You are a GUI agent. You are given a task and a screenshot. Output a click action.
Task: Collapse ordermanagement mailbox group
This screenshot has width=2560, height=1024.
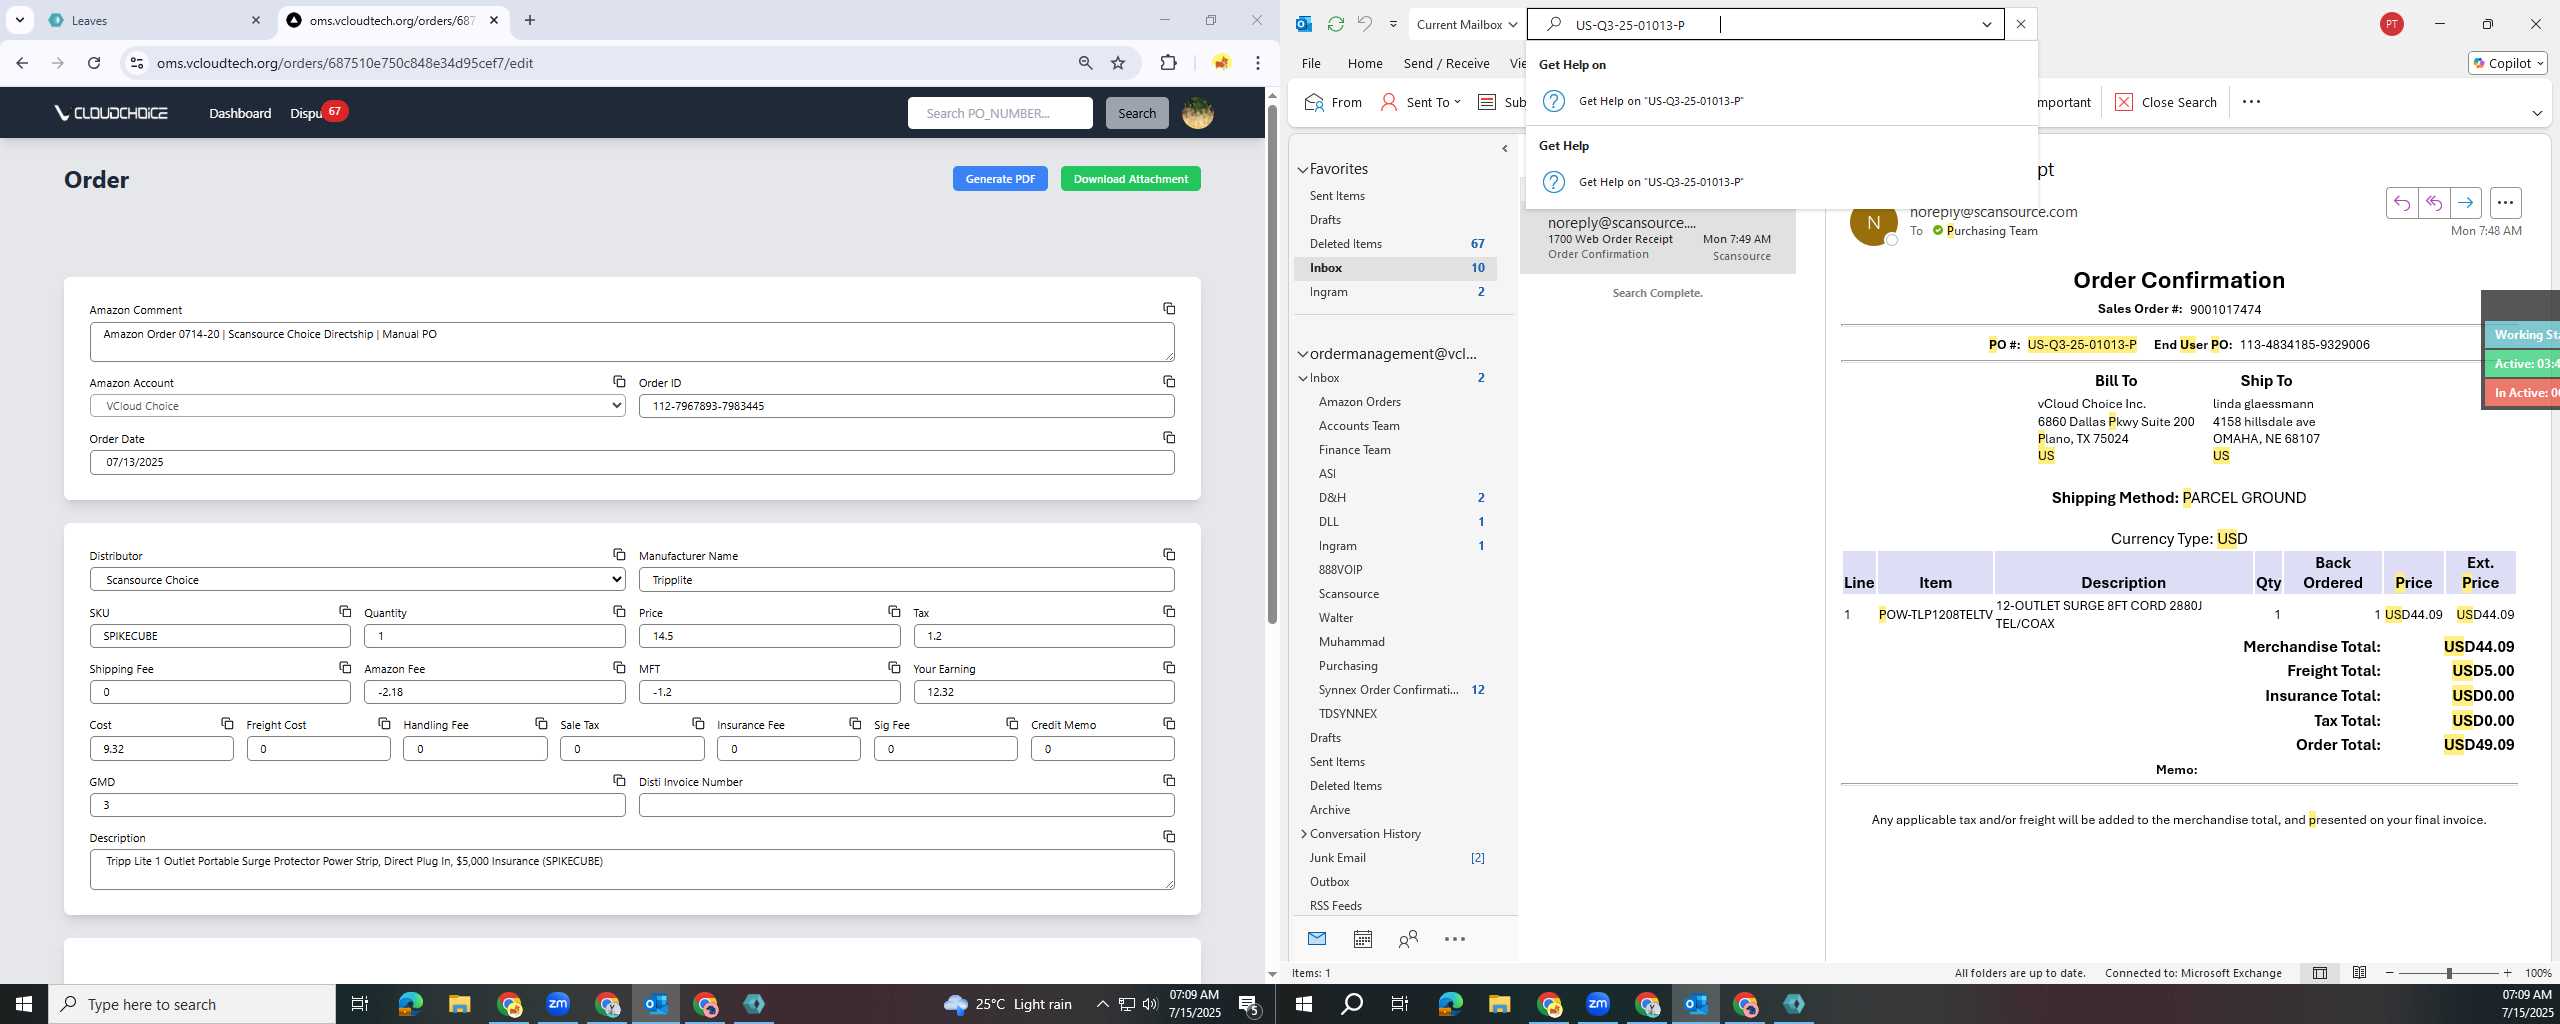point(1303,354)
